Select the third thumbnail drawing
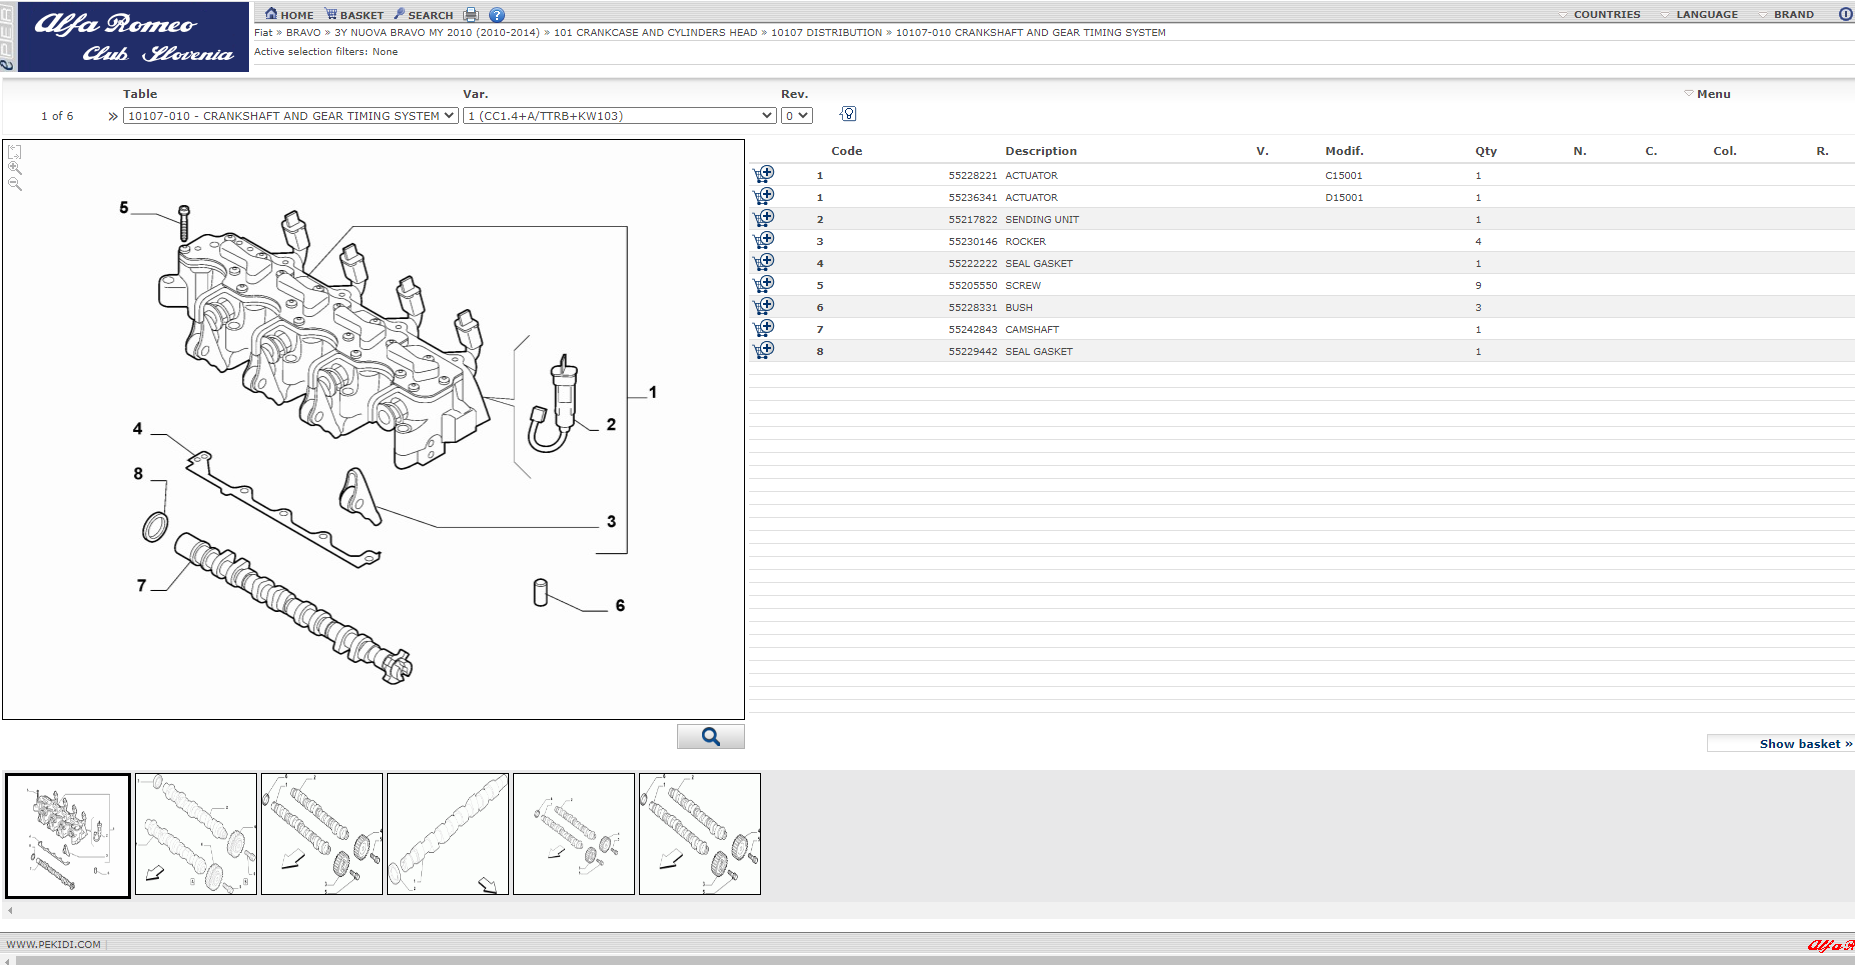1855x965 pixels. [x=322, y=834]
